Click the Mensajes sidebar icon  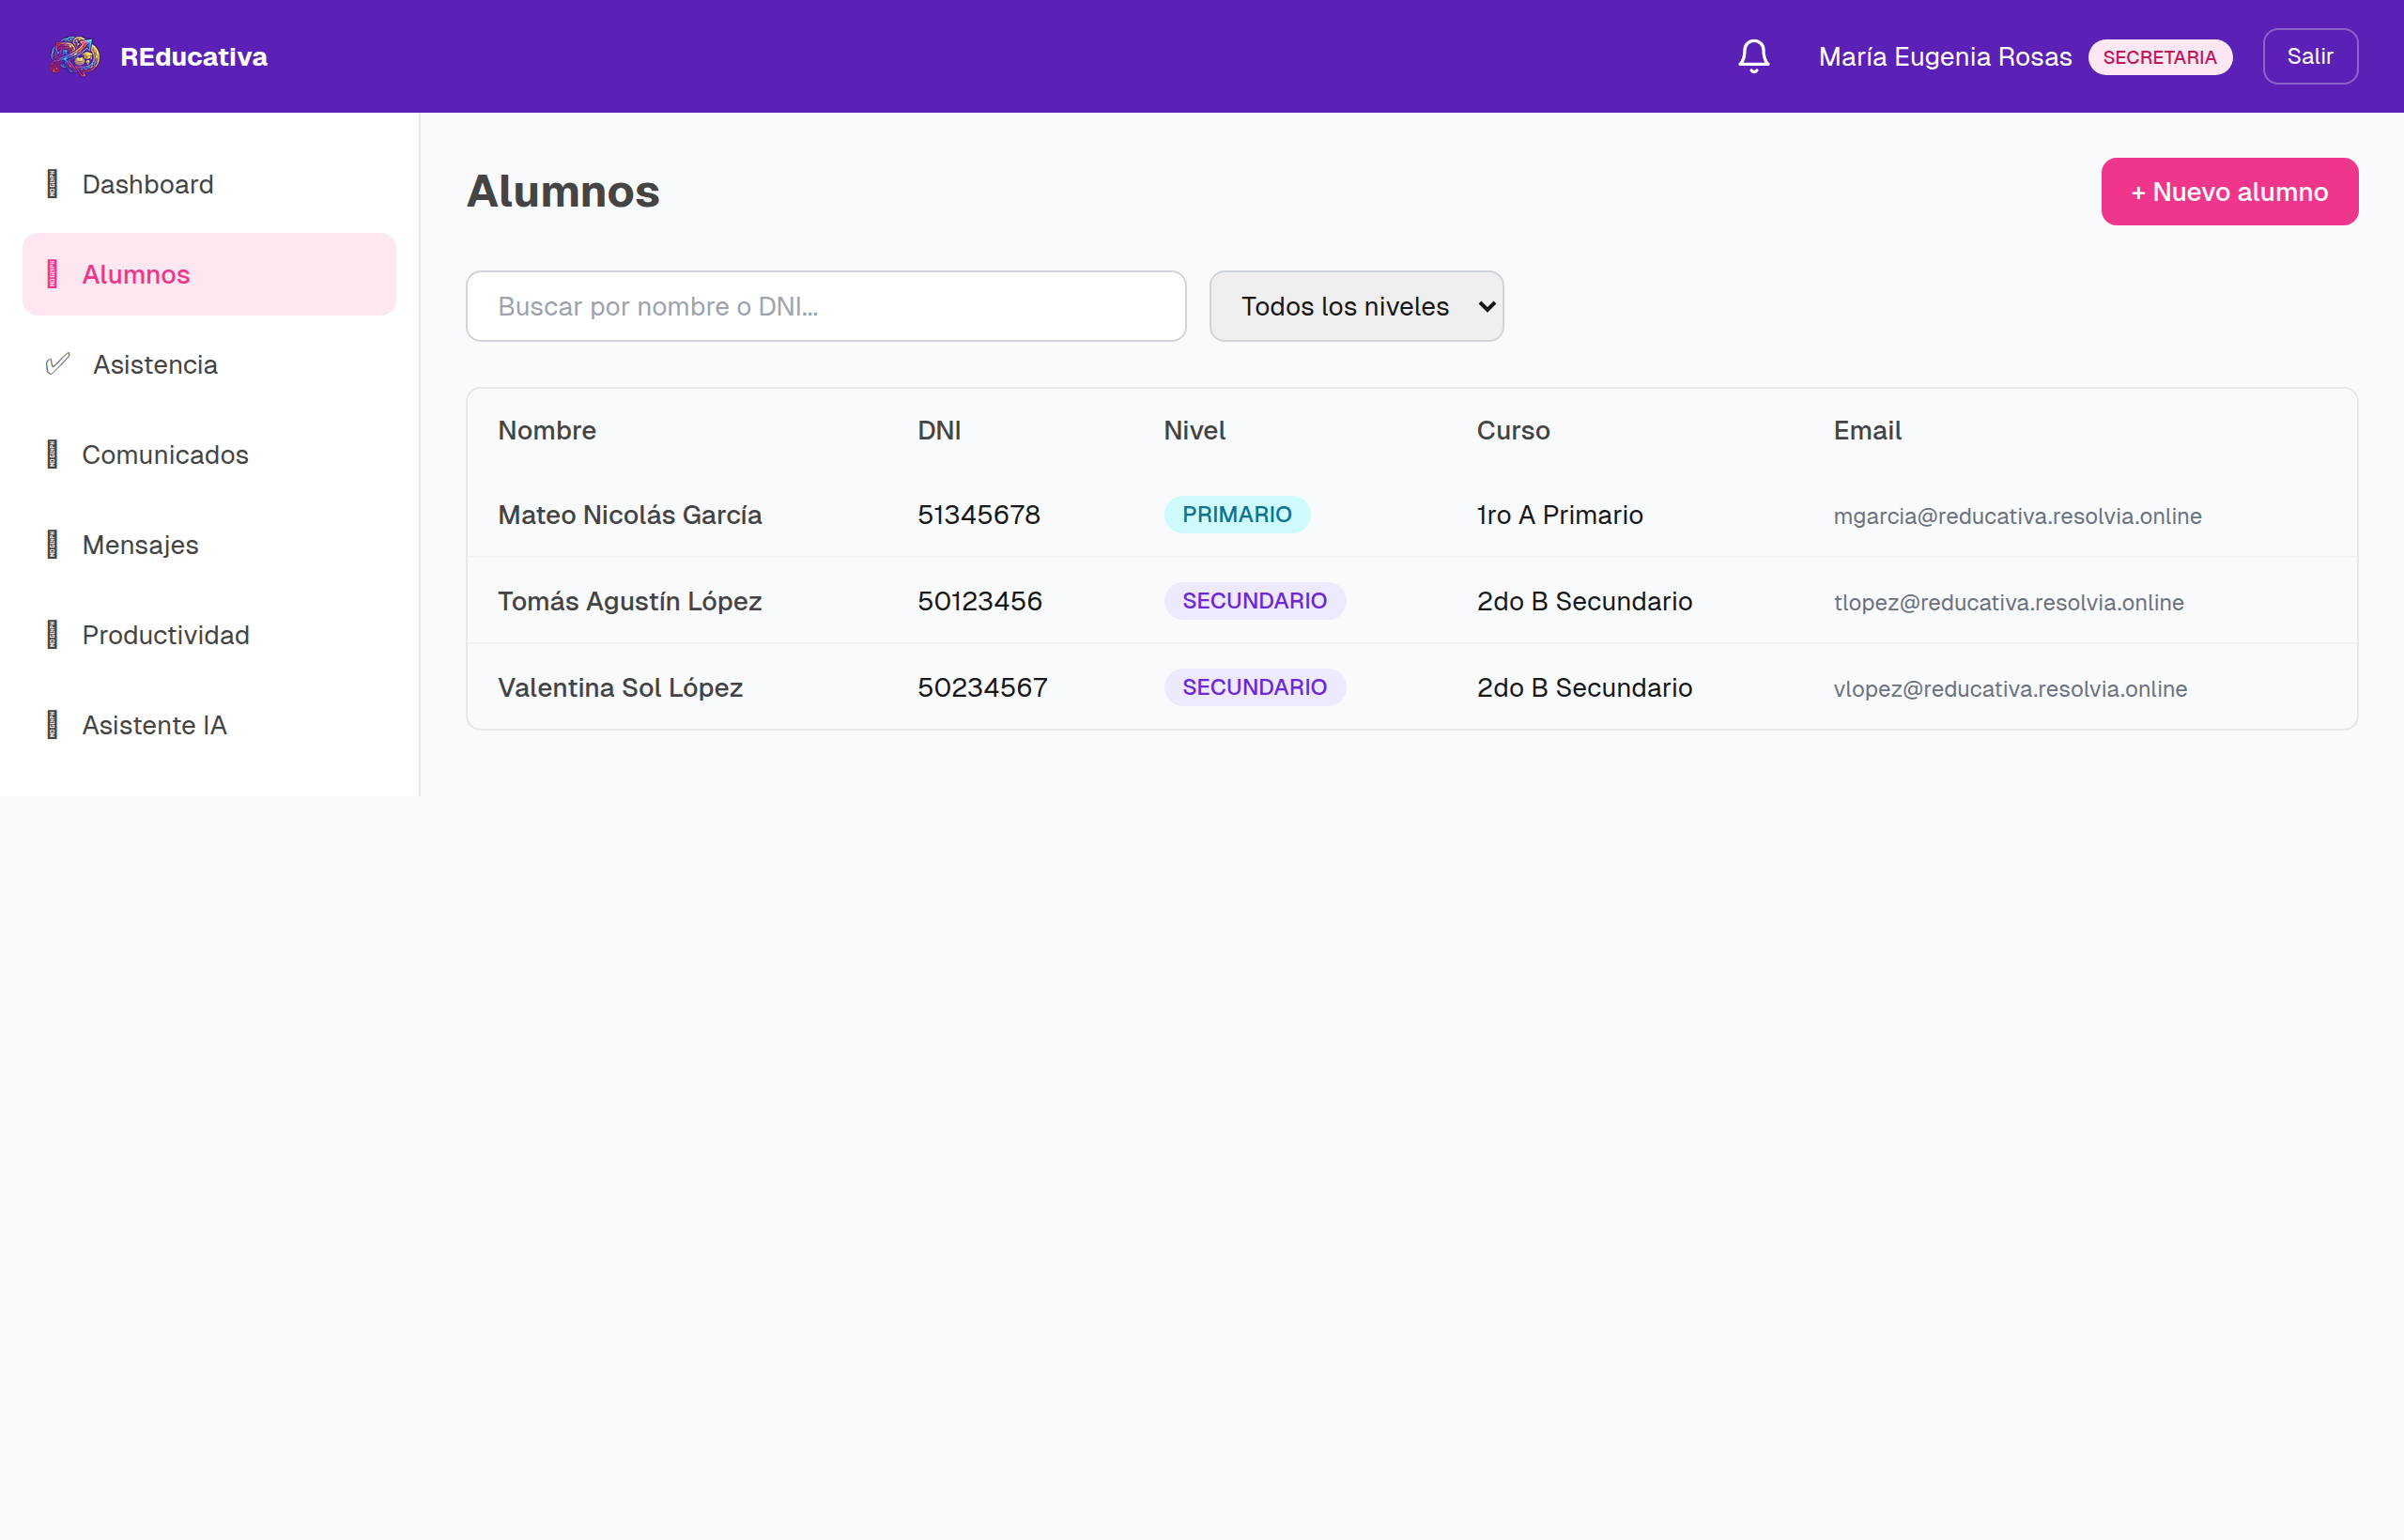[x=53, y=544]
